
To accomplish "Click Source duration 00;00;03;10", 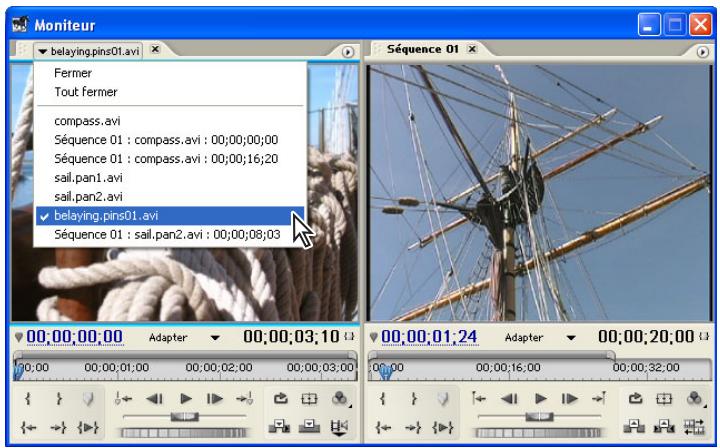I will pos(291,337).
